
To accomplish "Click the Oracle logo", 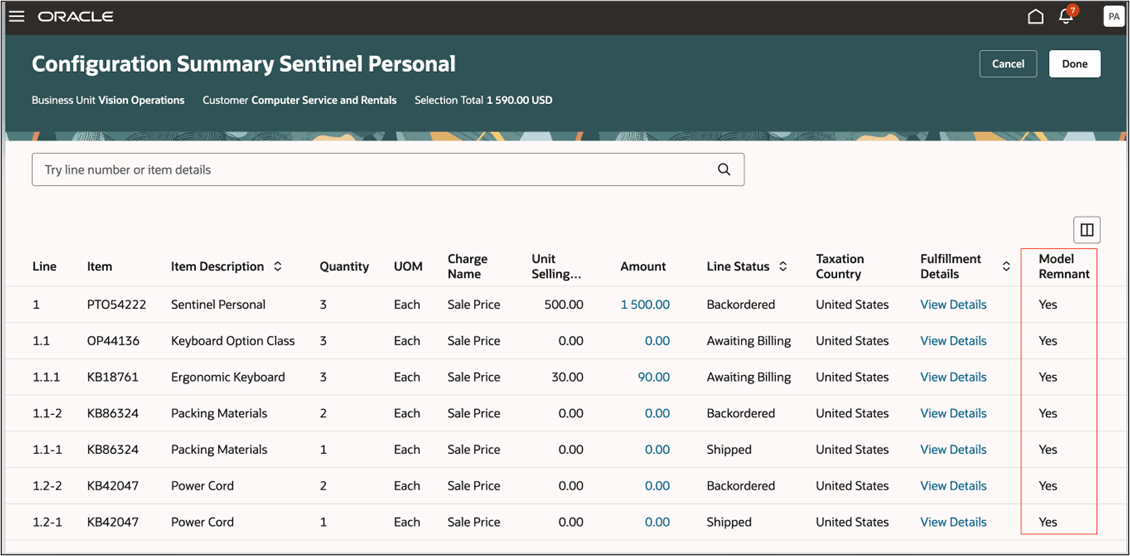I will point(76,17).
